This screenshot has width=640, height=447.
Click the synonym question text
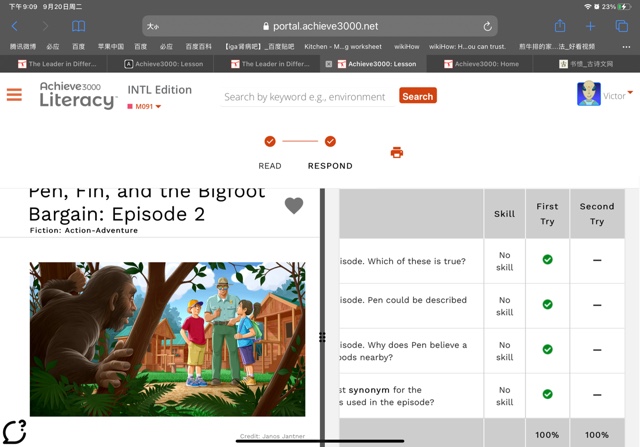click(387, 396)
